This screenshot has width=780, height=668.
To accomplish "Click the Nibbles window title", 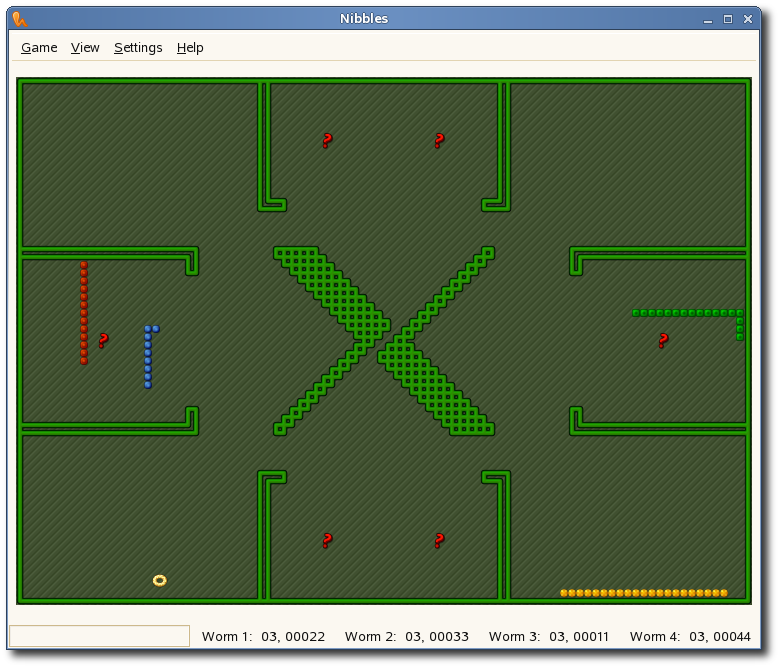I will (364, 19).
